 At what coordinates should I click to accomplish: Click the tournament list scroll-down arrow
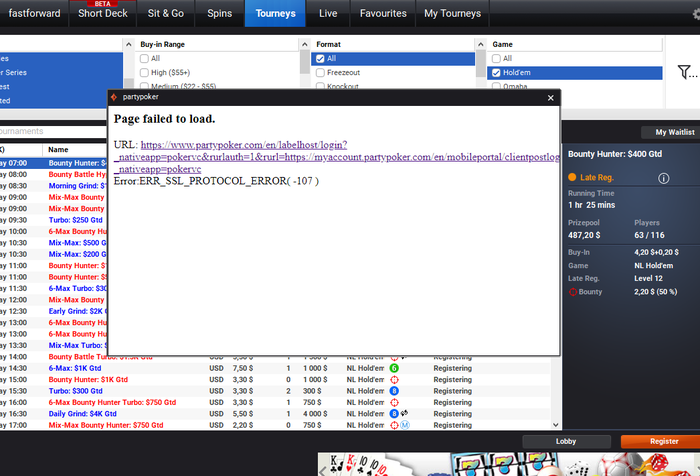pyautogui.click(x=555, y=426)
